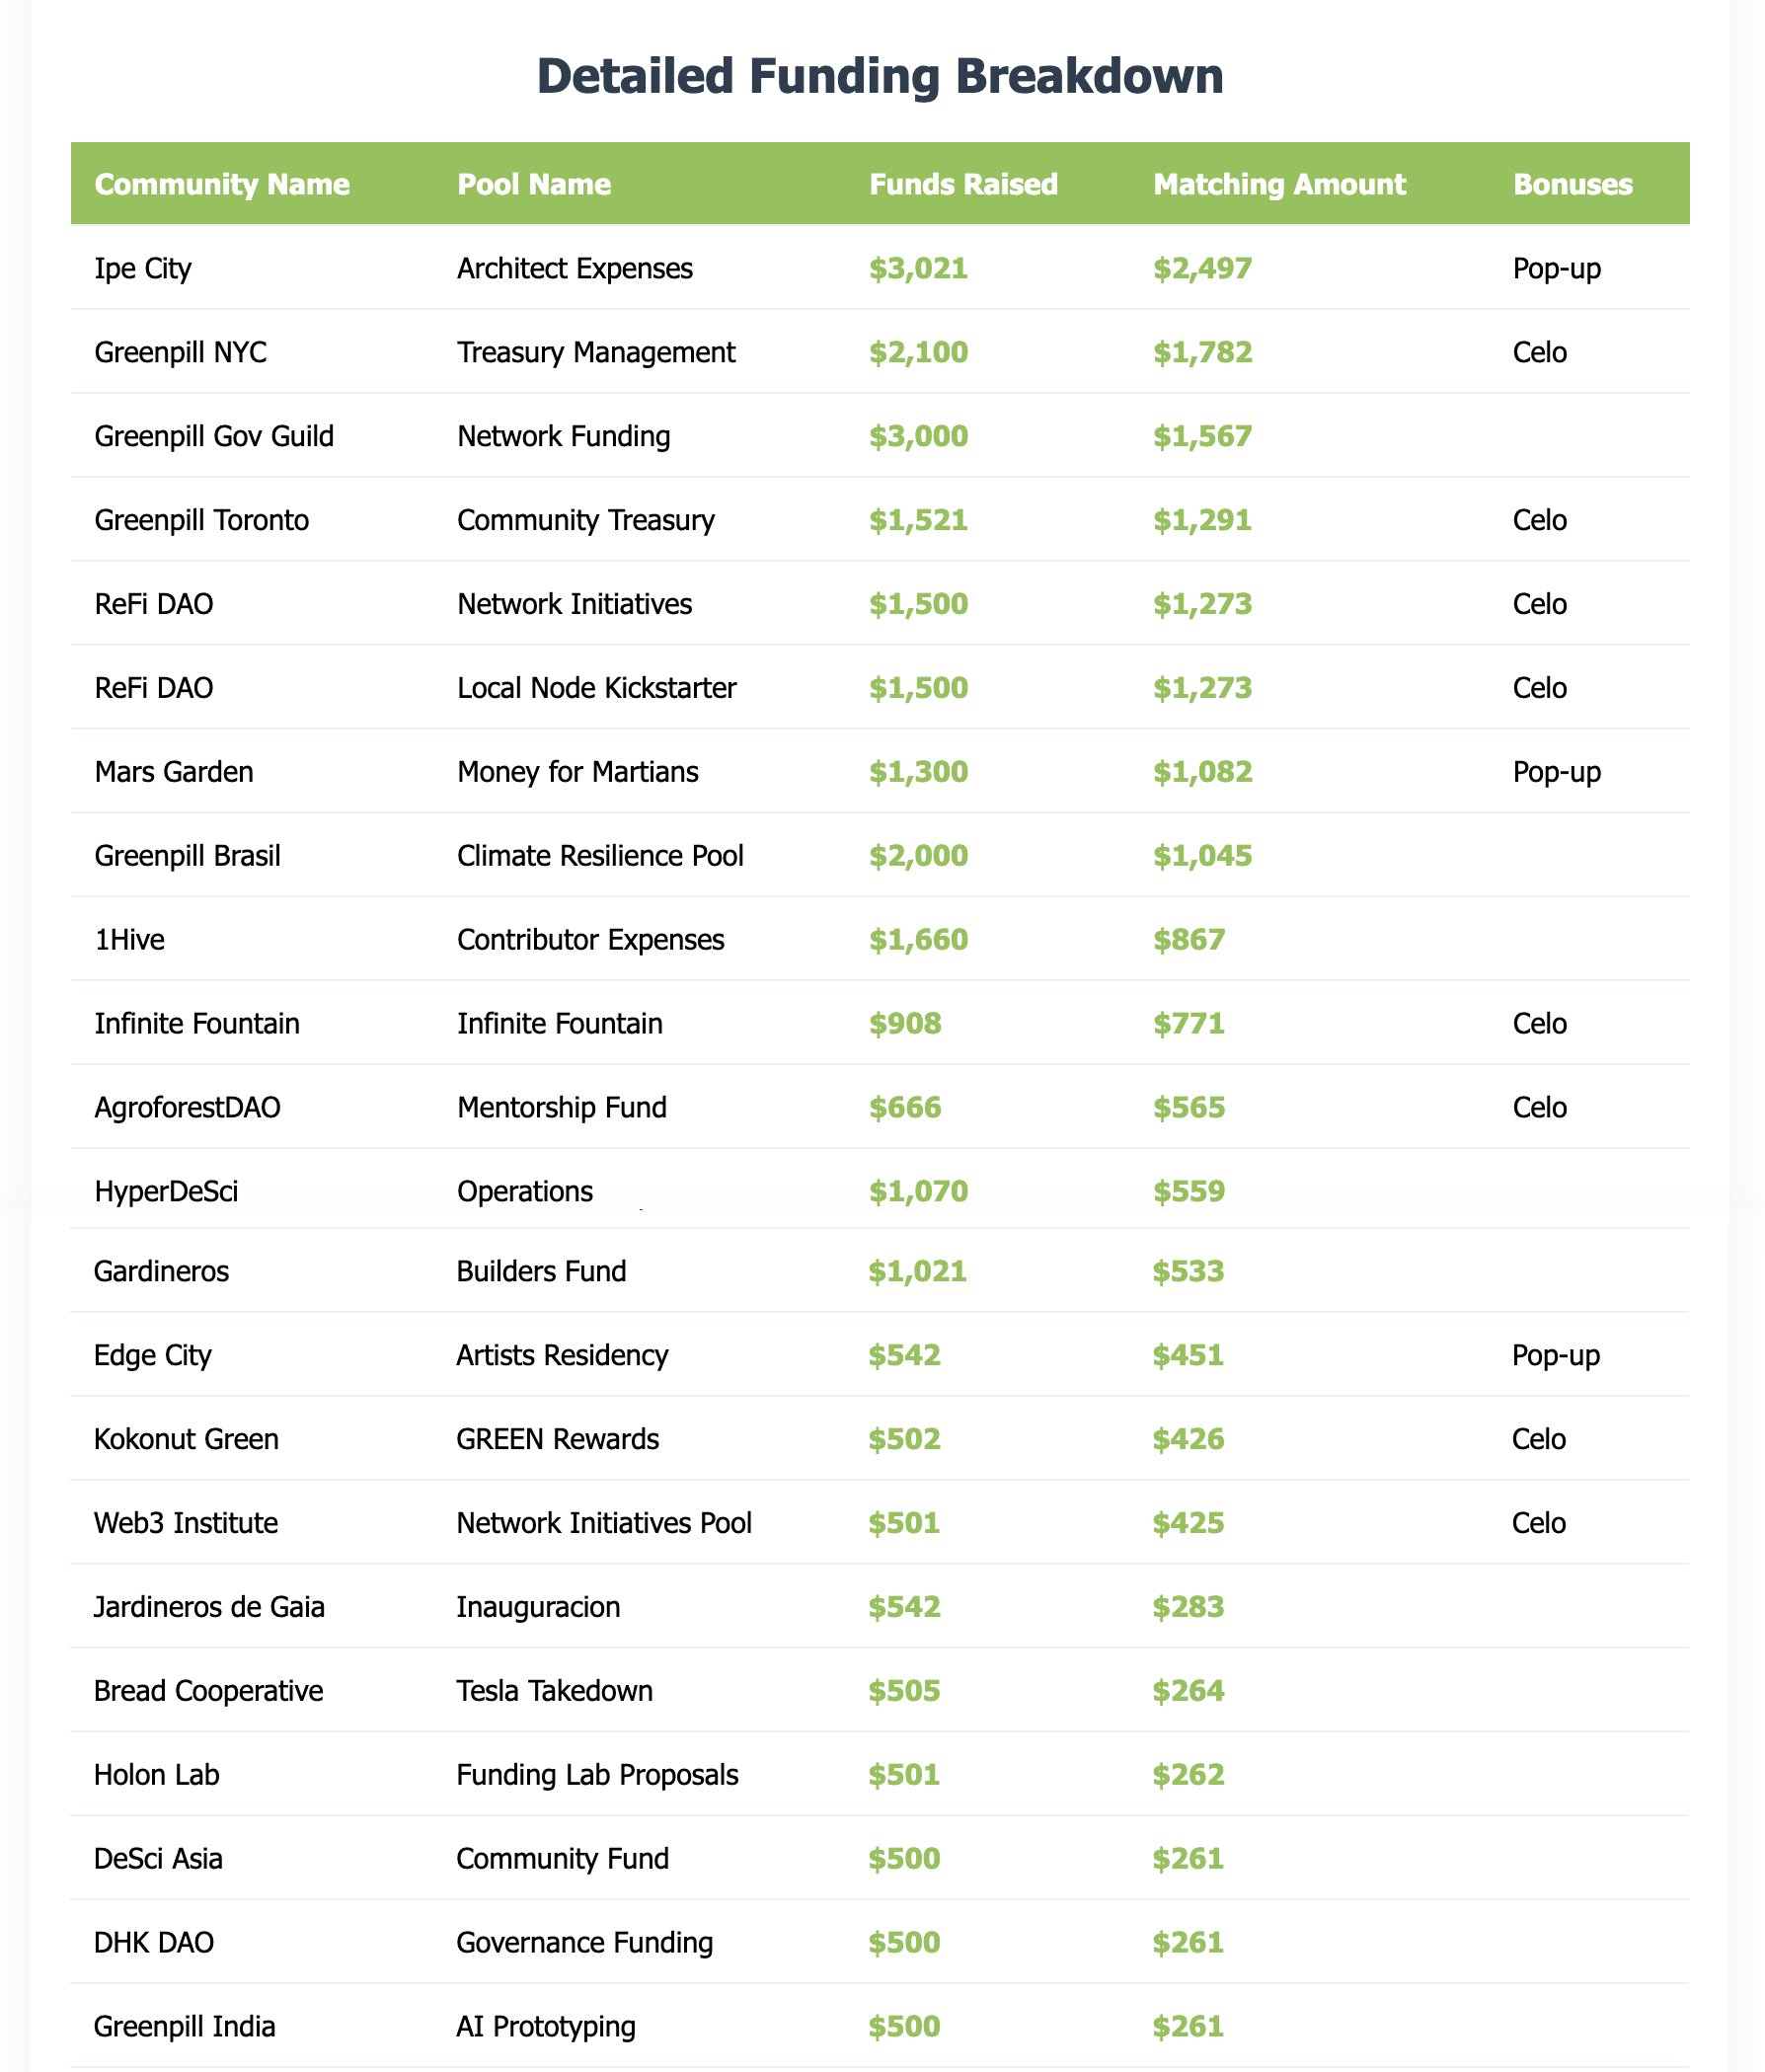The image size is (1765, 2072).
Task: Click the Celo bonus for Greenpill NYC
Action: click(x=1540, y=352)
